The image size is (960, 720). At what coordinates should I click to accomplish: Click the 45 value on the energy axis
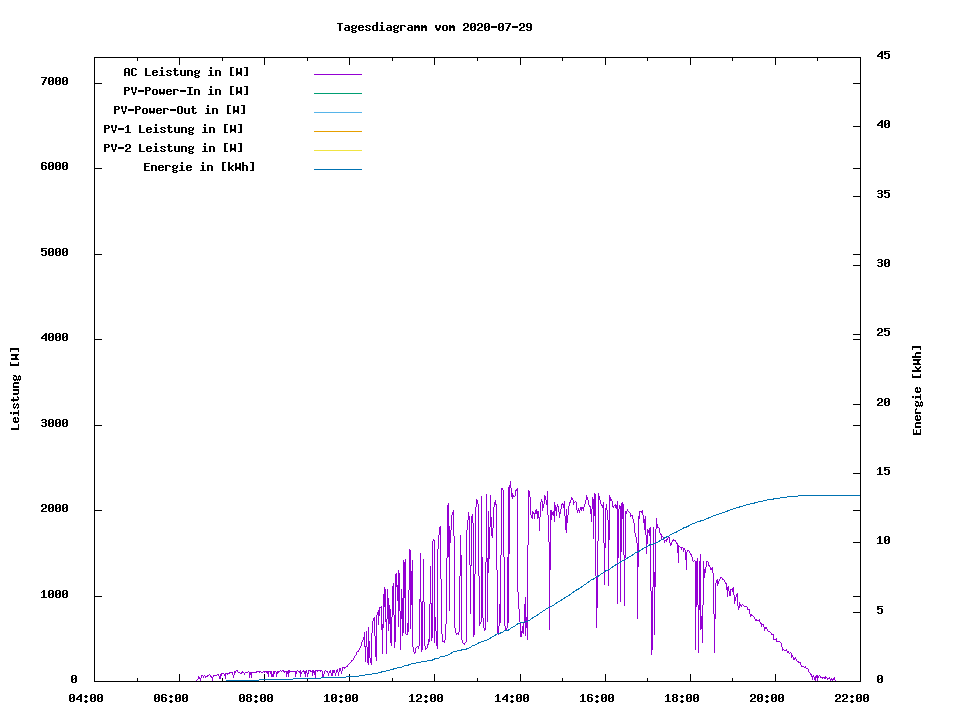point(883,55)
